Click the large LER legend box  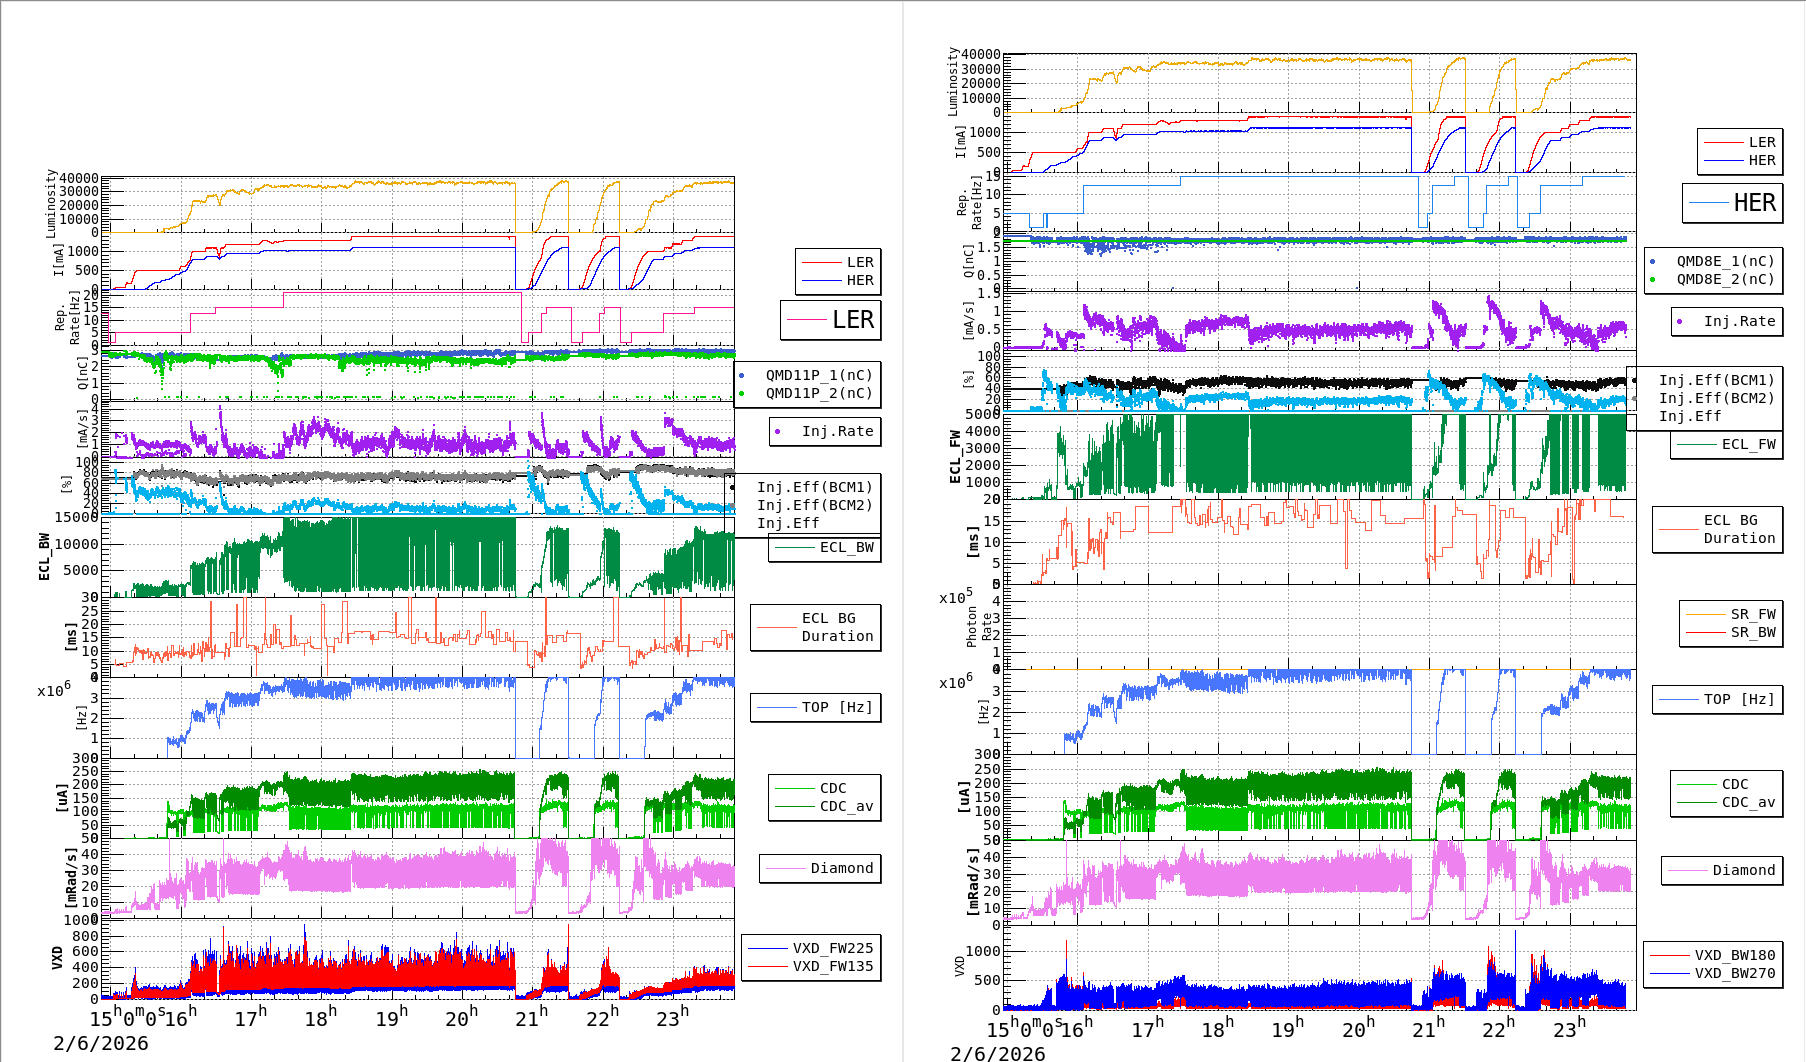(x=830, y=320)
